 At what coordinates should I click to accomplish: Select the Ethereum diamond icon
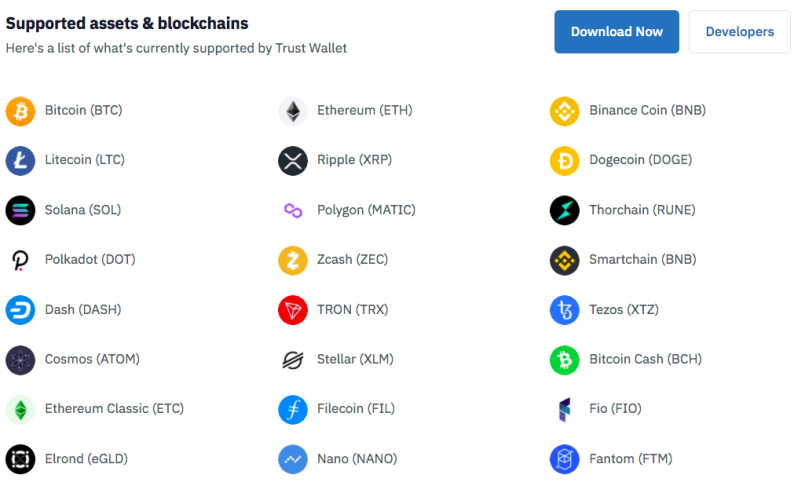tap(293, 111)
